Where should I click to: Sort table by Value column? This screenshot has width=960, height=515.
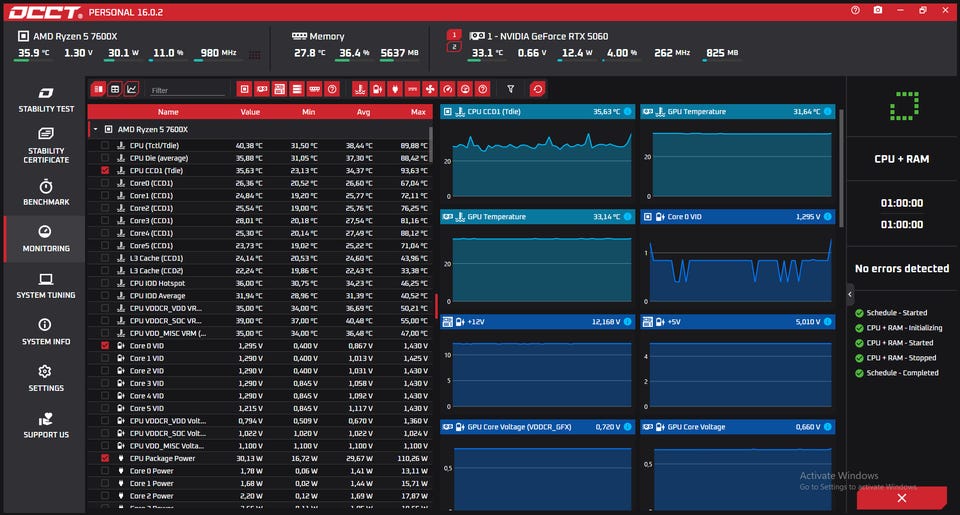[x=250, y=112]
